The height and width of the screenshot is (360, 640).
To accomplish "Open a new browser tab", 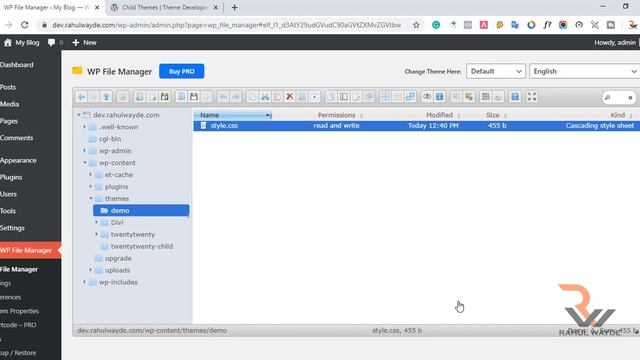I will (234, 7).
